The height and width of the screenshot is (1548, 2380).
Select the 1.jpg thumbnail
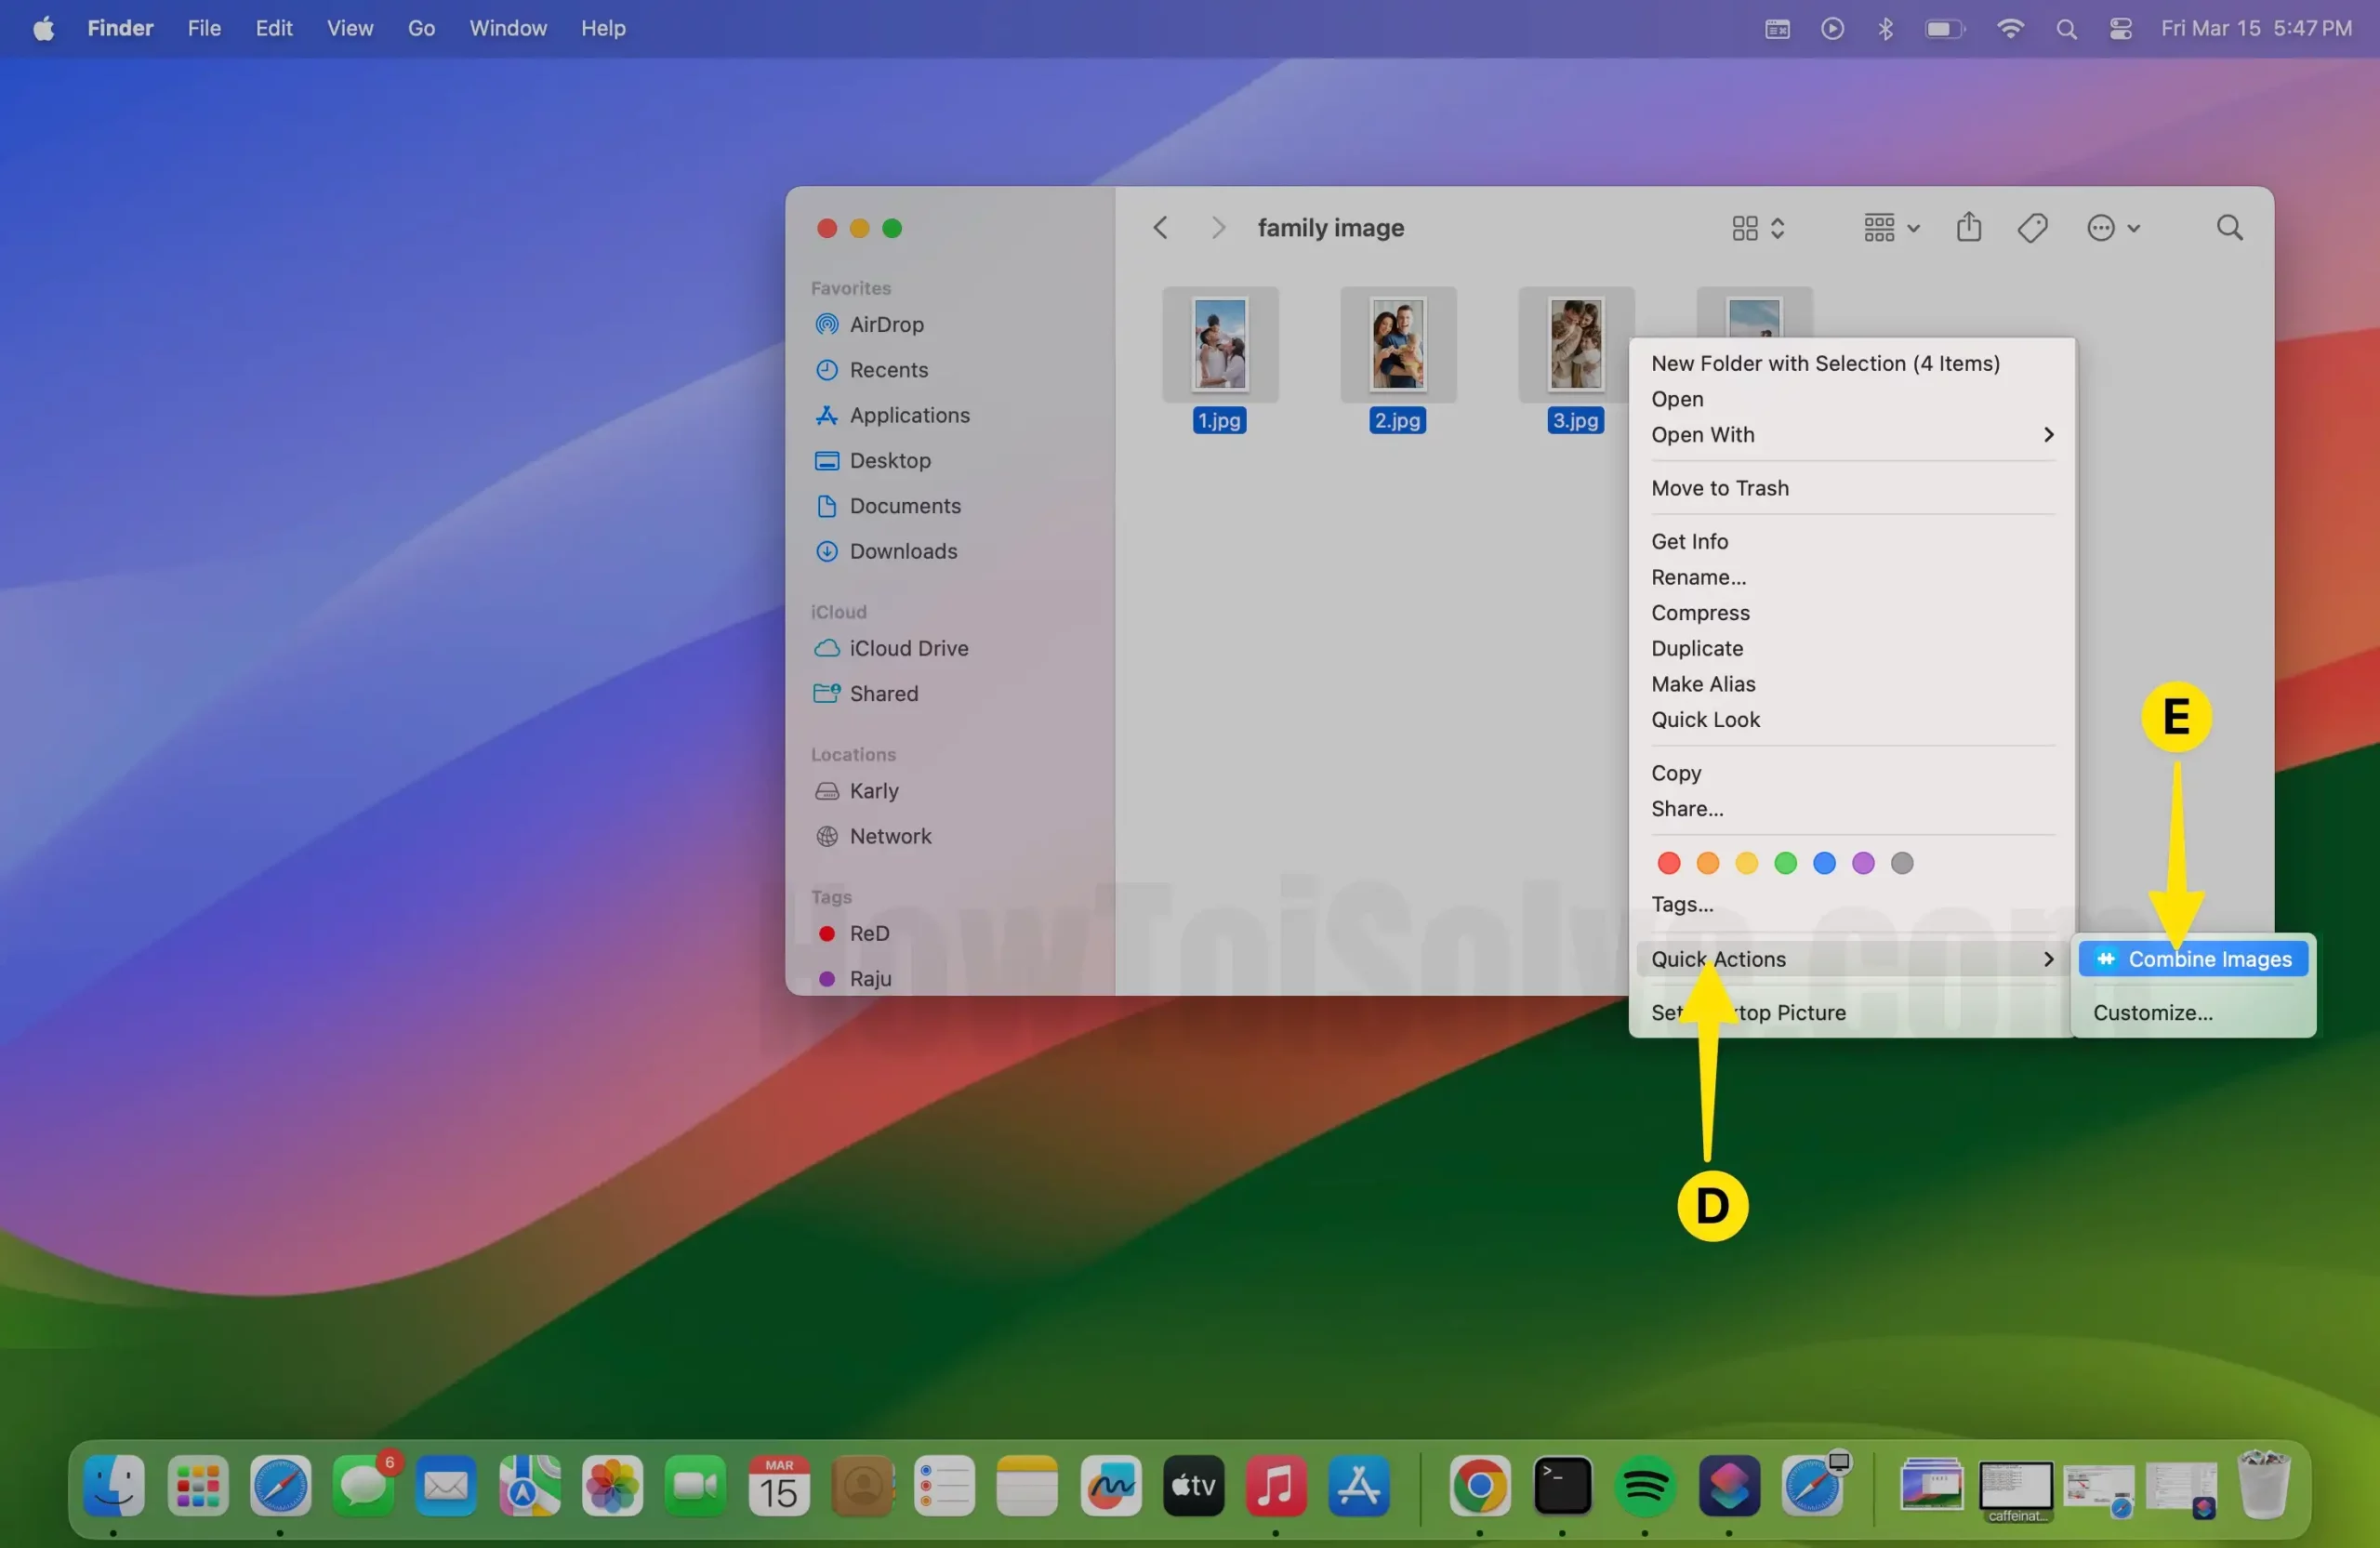pos(1220,345)
